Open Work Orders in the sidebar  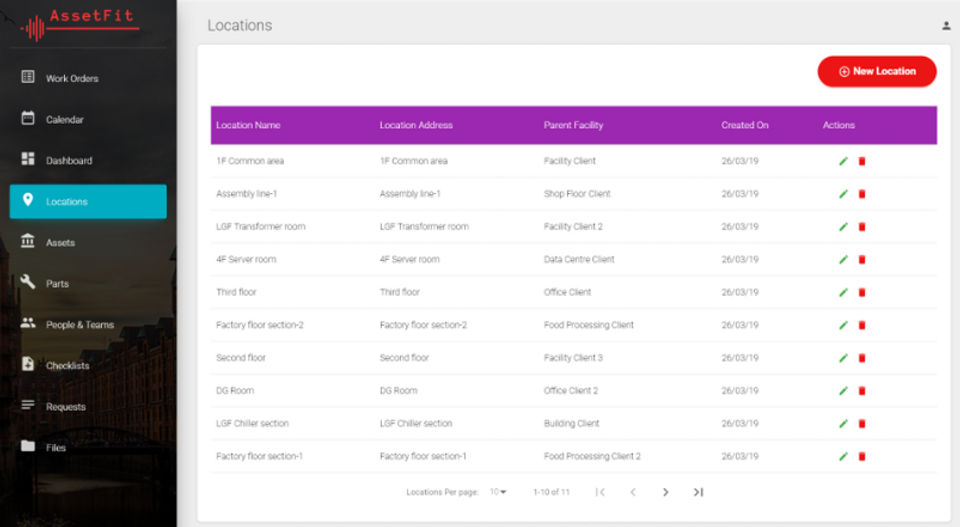coord(88,78)
